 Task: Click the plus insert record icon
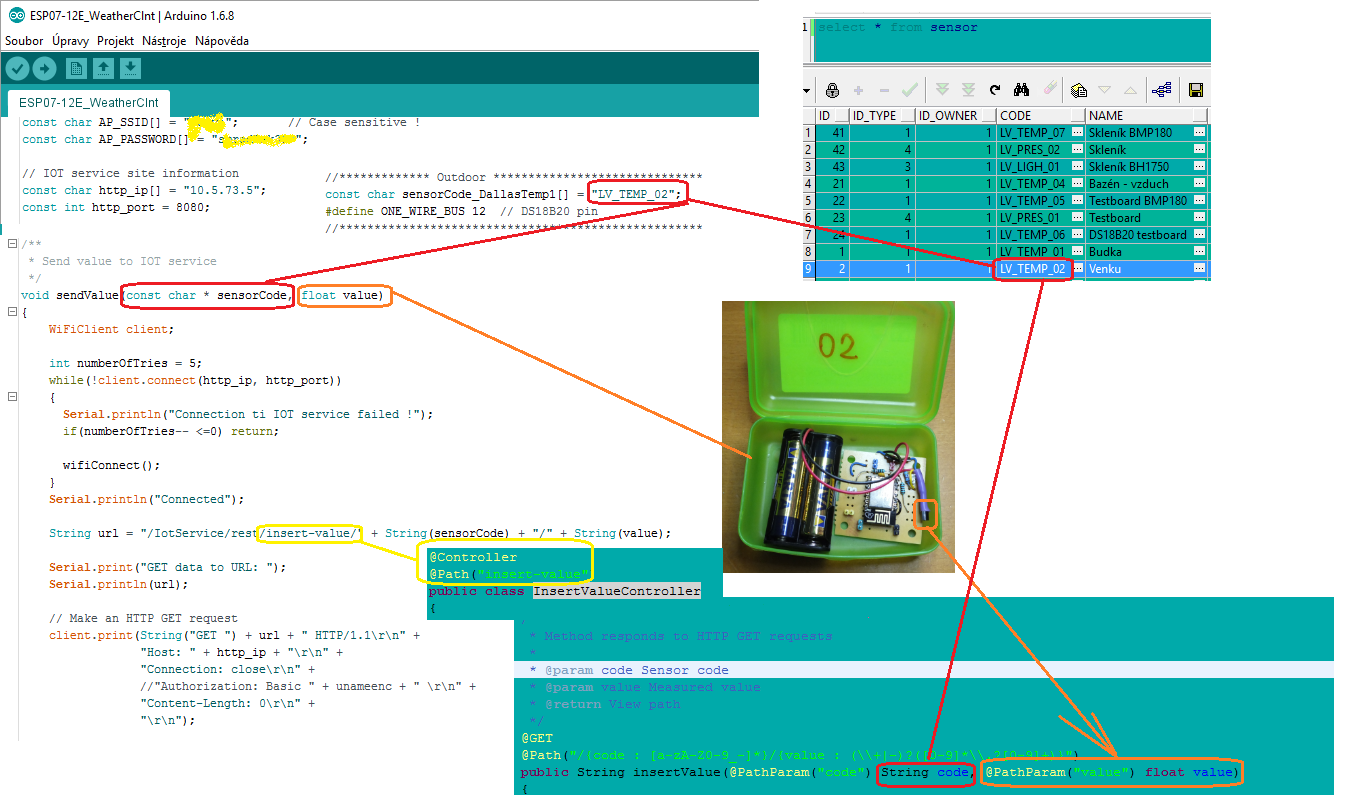coord(858,90)
